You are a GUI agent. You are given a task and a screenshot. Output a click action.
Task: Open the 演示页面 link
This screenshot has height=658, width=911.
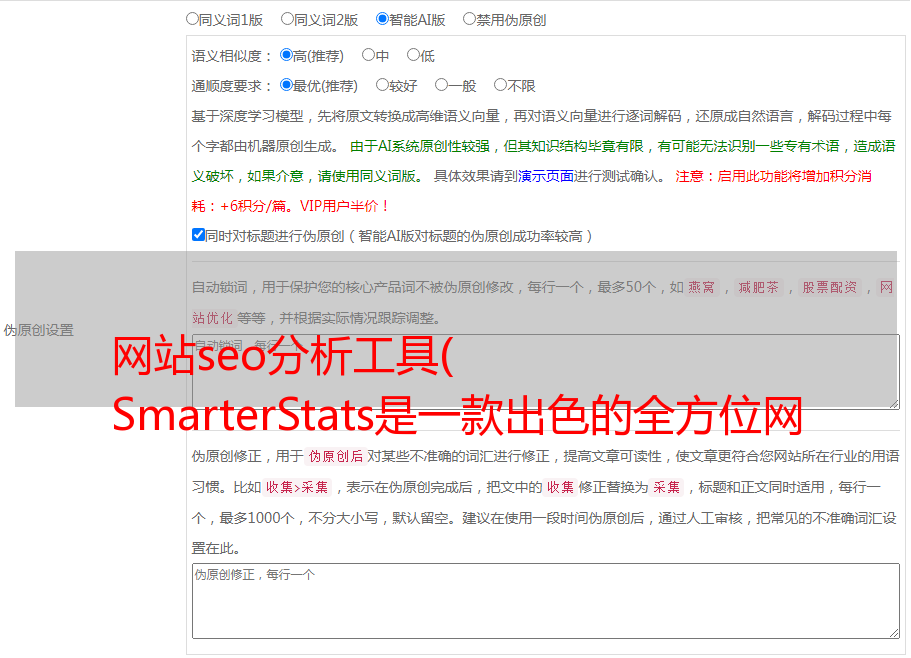(545, 176)
